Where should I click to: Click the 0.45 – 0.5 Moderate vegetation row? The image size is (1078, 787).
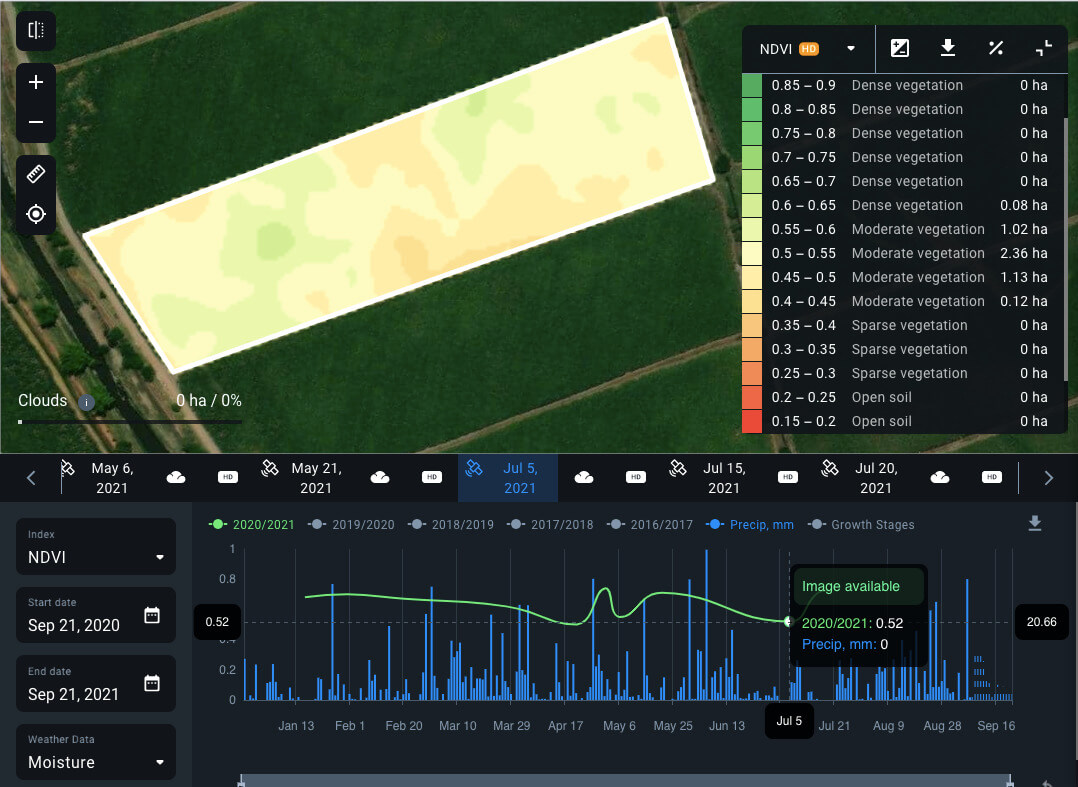pos(904,277)
